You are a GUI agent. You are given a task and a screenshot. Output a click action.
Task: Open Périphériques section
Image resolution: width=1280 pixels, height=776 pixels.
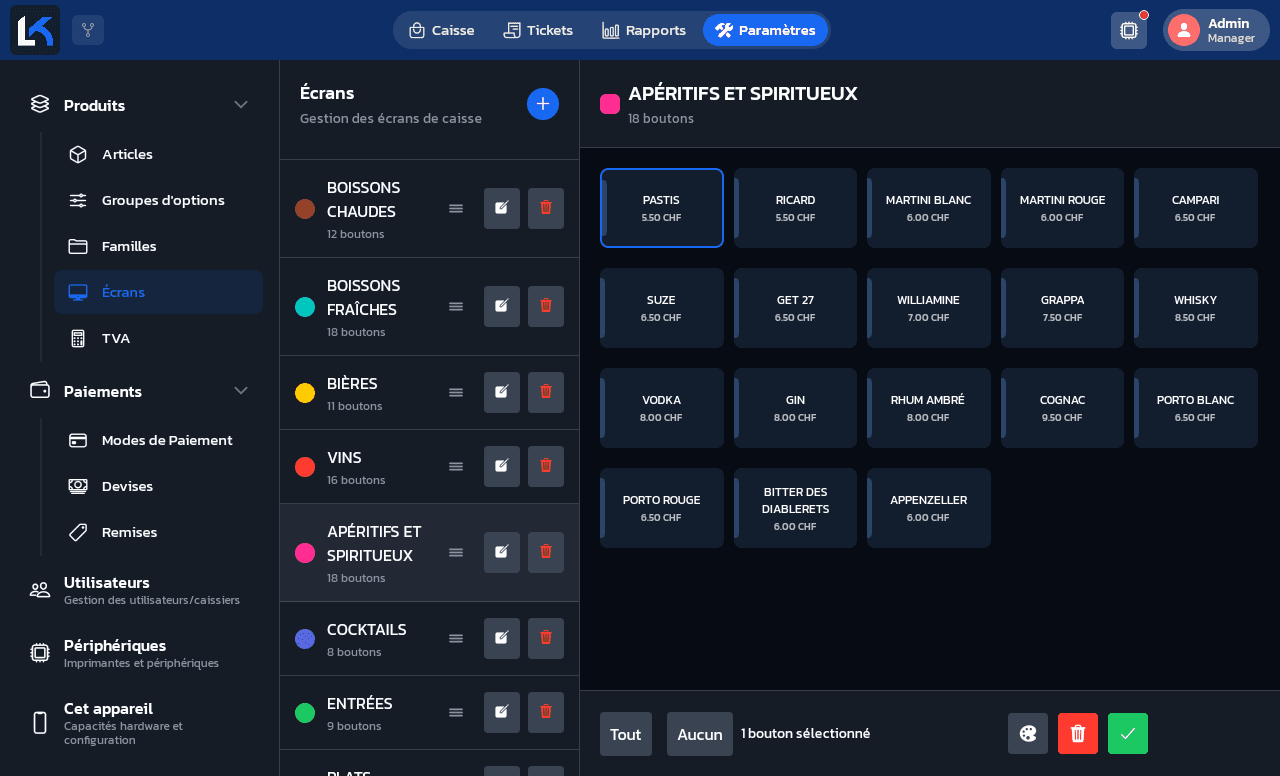[x=140, y=653]
